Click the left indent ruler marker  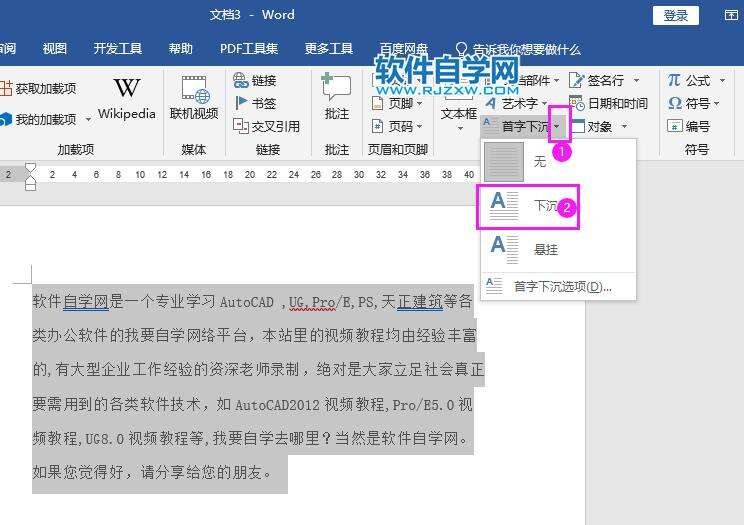coord(30,186)
